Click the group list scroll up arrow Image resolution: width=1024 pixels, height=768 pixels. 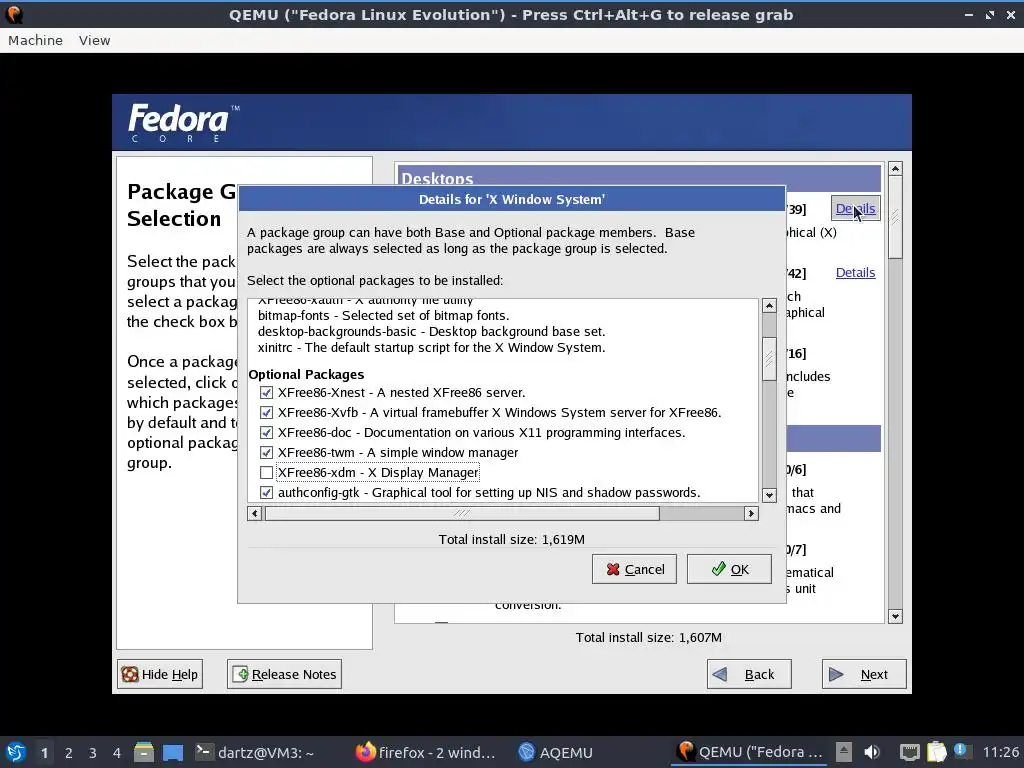pyautogui.click(x=895, y=168)
